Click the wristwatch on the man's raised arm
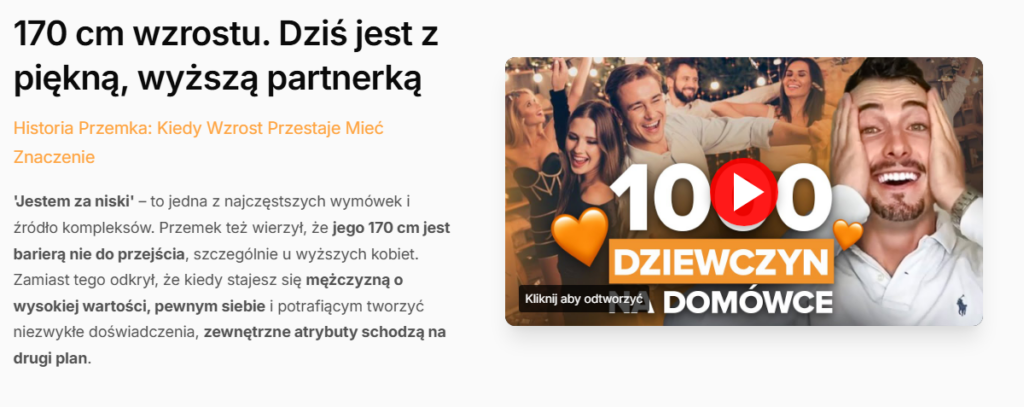 coord(963,204)
